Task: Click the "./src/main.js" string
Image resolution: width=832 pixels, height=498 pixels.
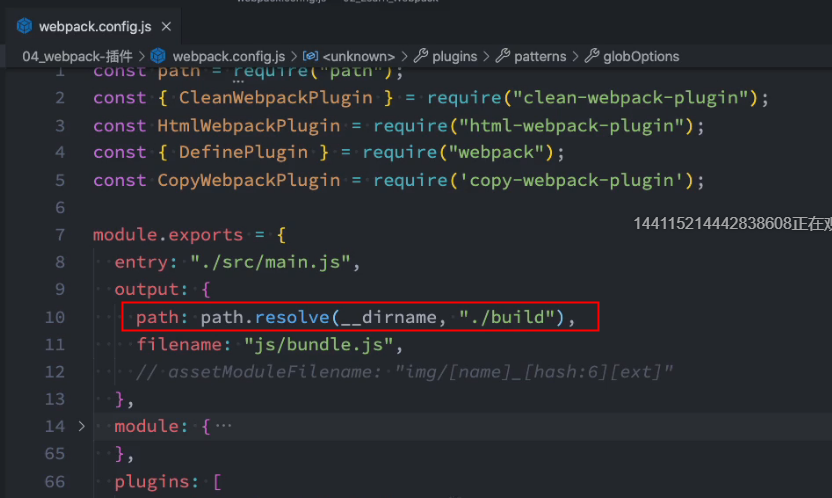Action: point(271,262)
